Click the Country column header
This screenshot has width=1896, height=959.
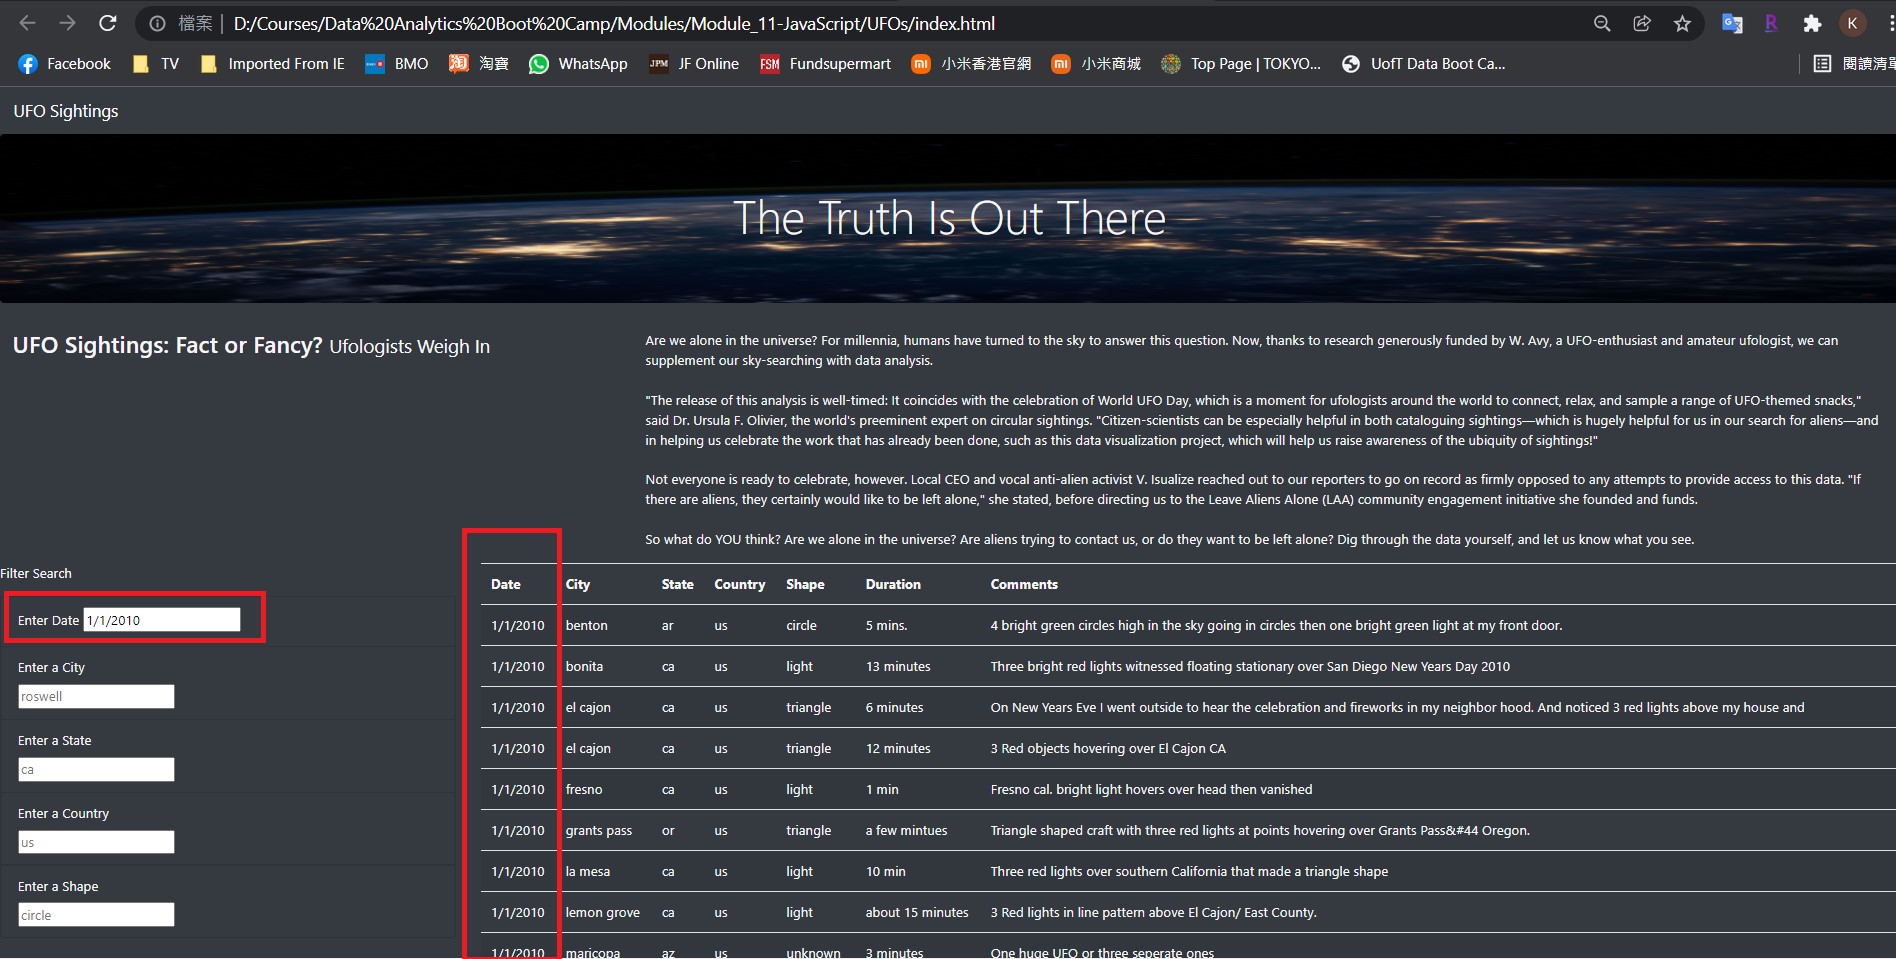[740, 584]
